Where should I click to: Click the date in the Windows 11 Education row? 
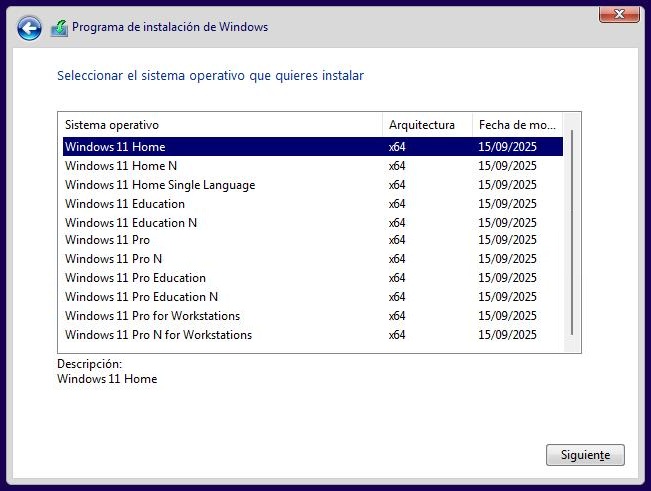507,204
